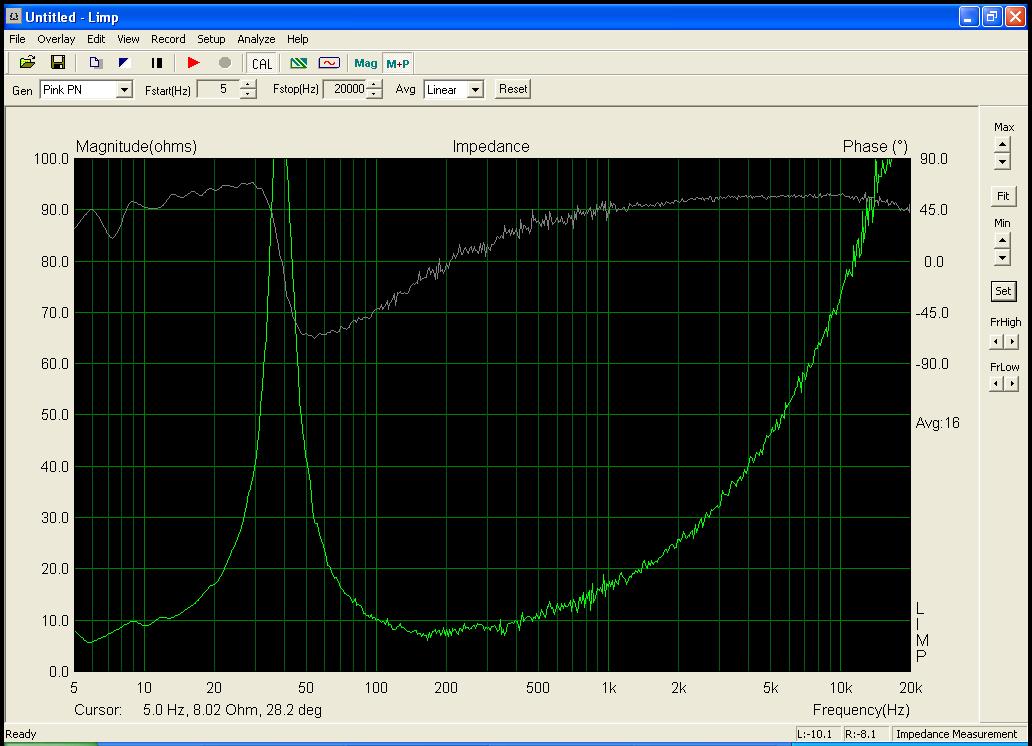The width and height of the screenshot is (1032, 746).
Task: Lower the graph Max with the down arrow
Action: pyautogui.click(x=1002, y=161)
